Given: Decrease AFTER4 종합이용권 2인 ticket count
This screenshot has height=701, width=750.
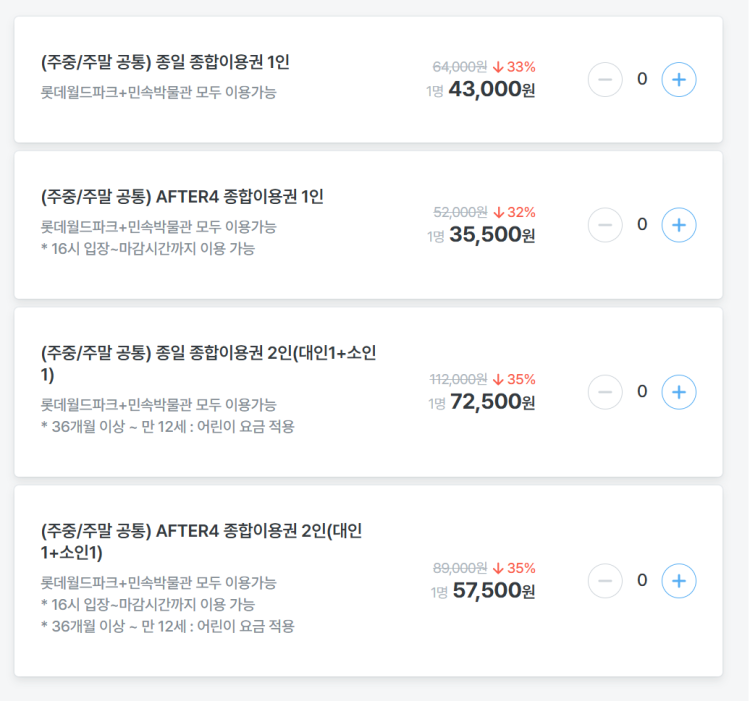Looking at the screenshot, I should (x=605, y=580).
